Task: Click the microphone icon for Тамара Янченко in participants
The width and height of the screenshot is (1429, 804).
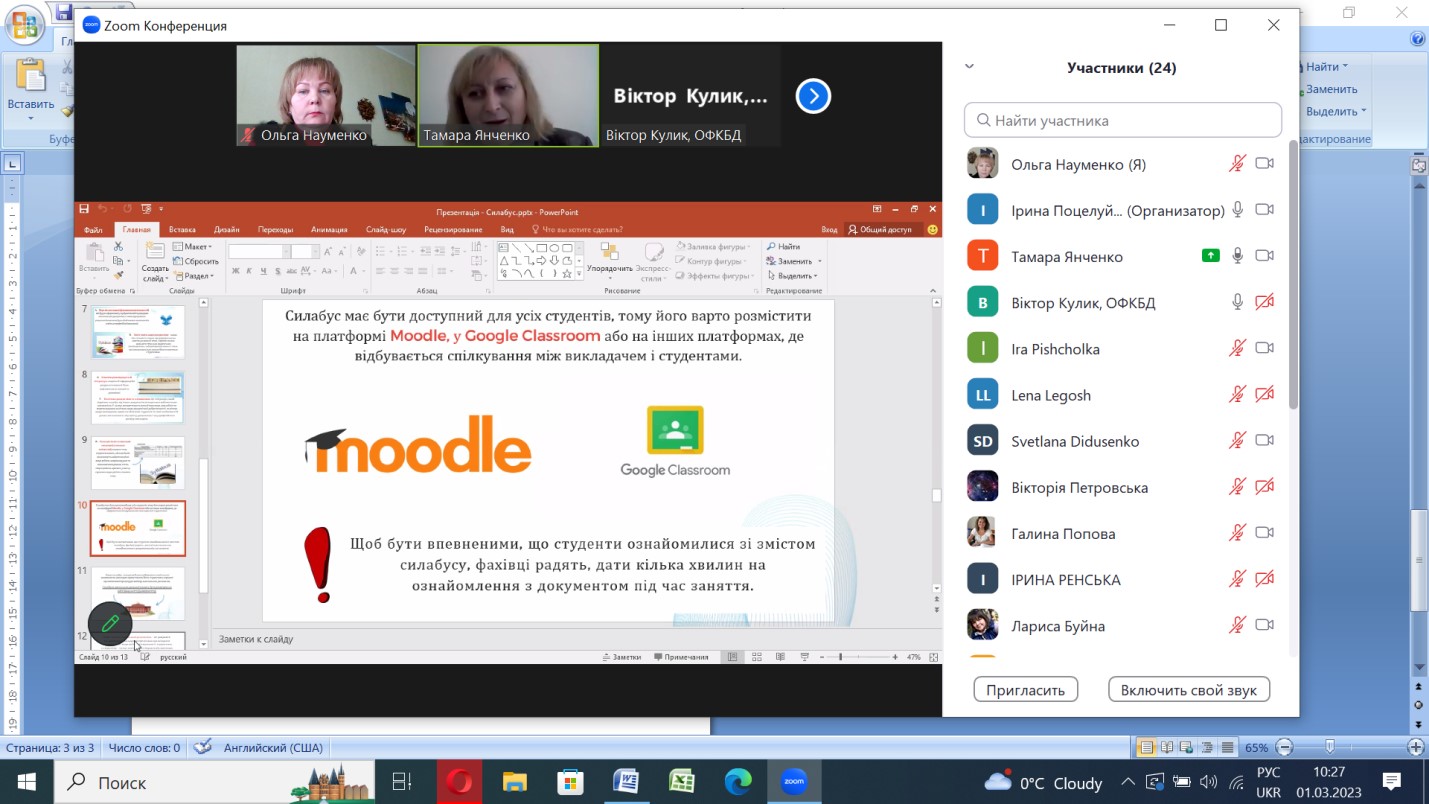Action: (1238, 256)
